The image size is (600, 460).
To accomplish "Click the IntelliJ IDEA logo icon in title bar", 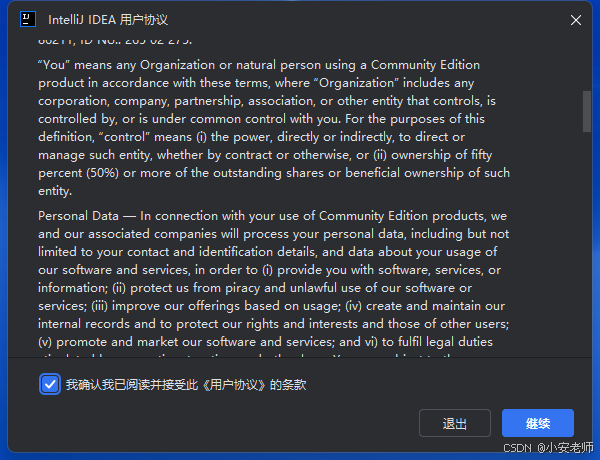I will 28,19.
